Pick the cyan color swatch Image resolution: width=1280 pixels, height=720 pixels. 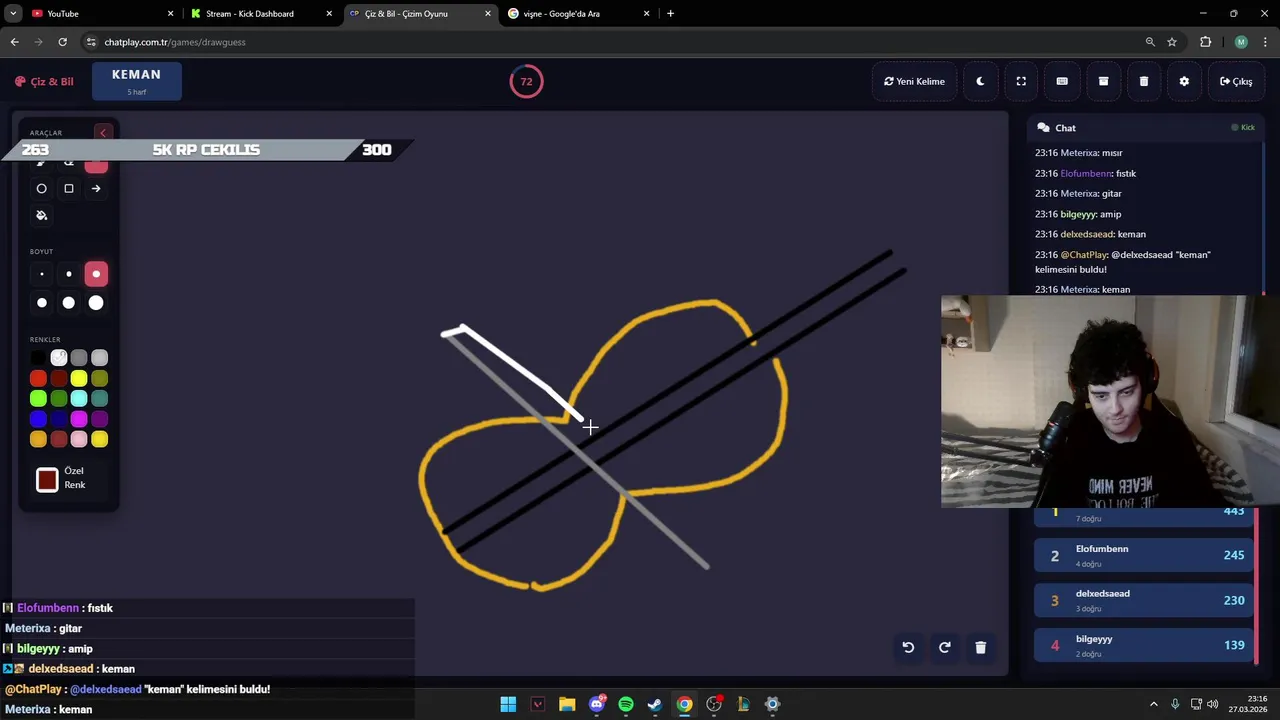[x=79, y=399]
